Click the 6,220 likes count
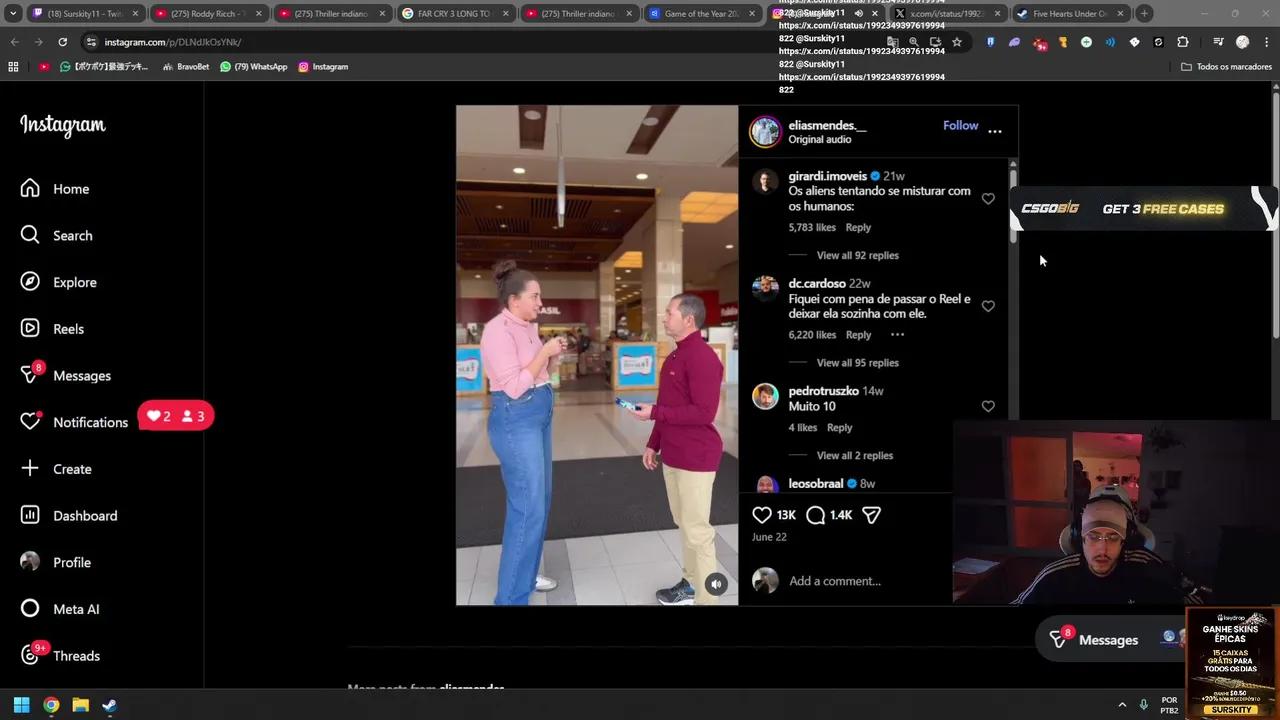 tap(812, 335)
